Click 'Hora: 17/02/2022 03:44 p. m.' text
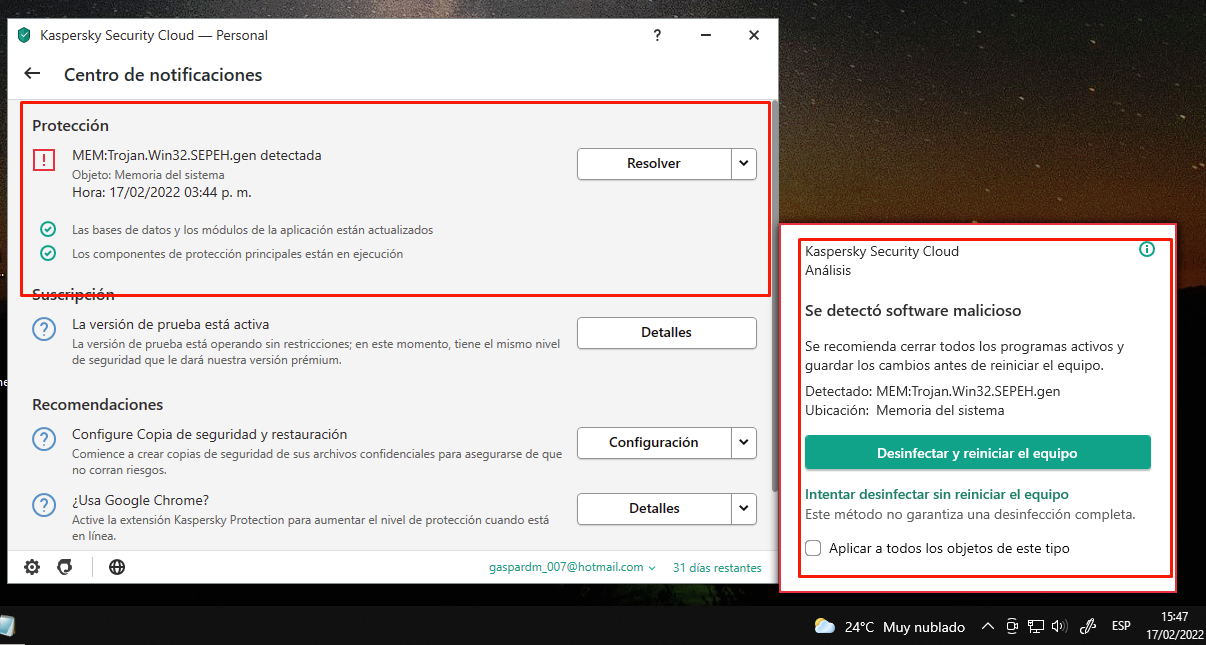 click(161, 192)
